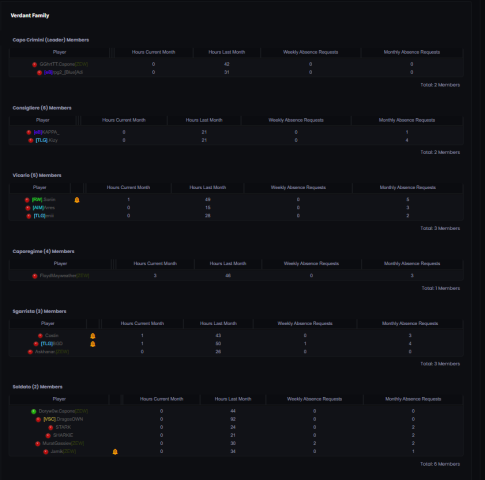
Task: Select the [AIM]Ares player name
Action: click(44, 208)
